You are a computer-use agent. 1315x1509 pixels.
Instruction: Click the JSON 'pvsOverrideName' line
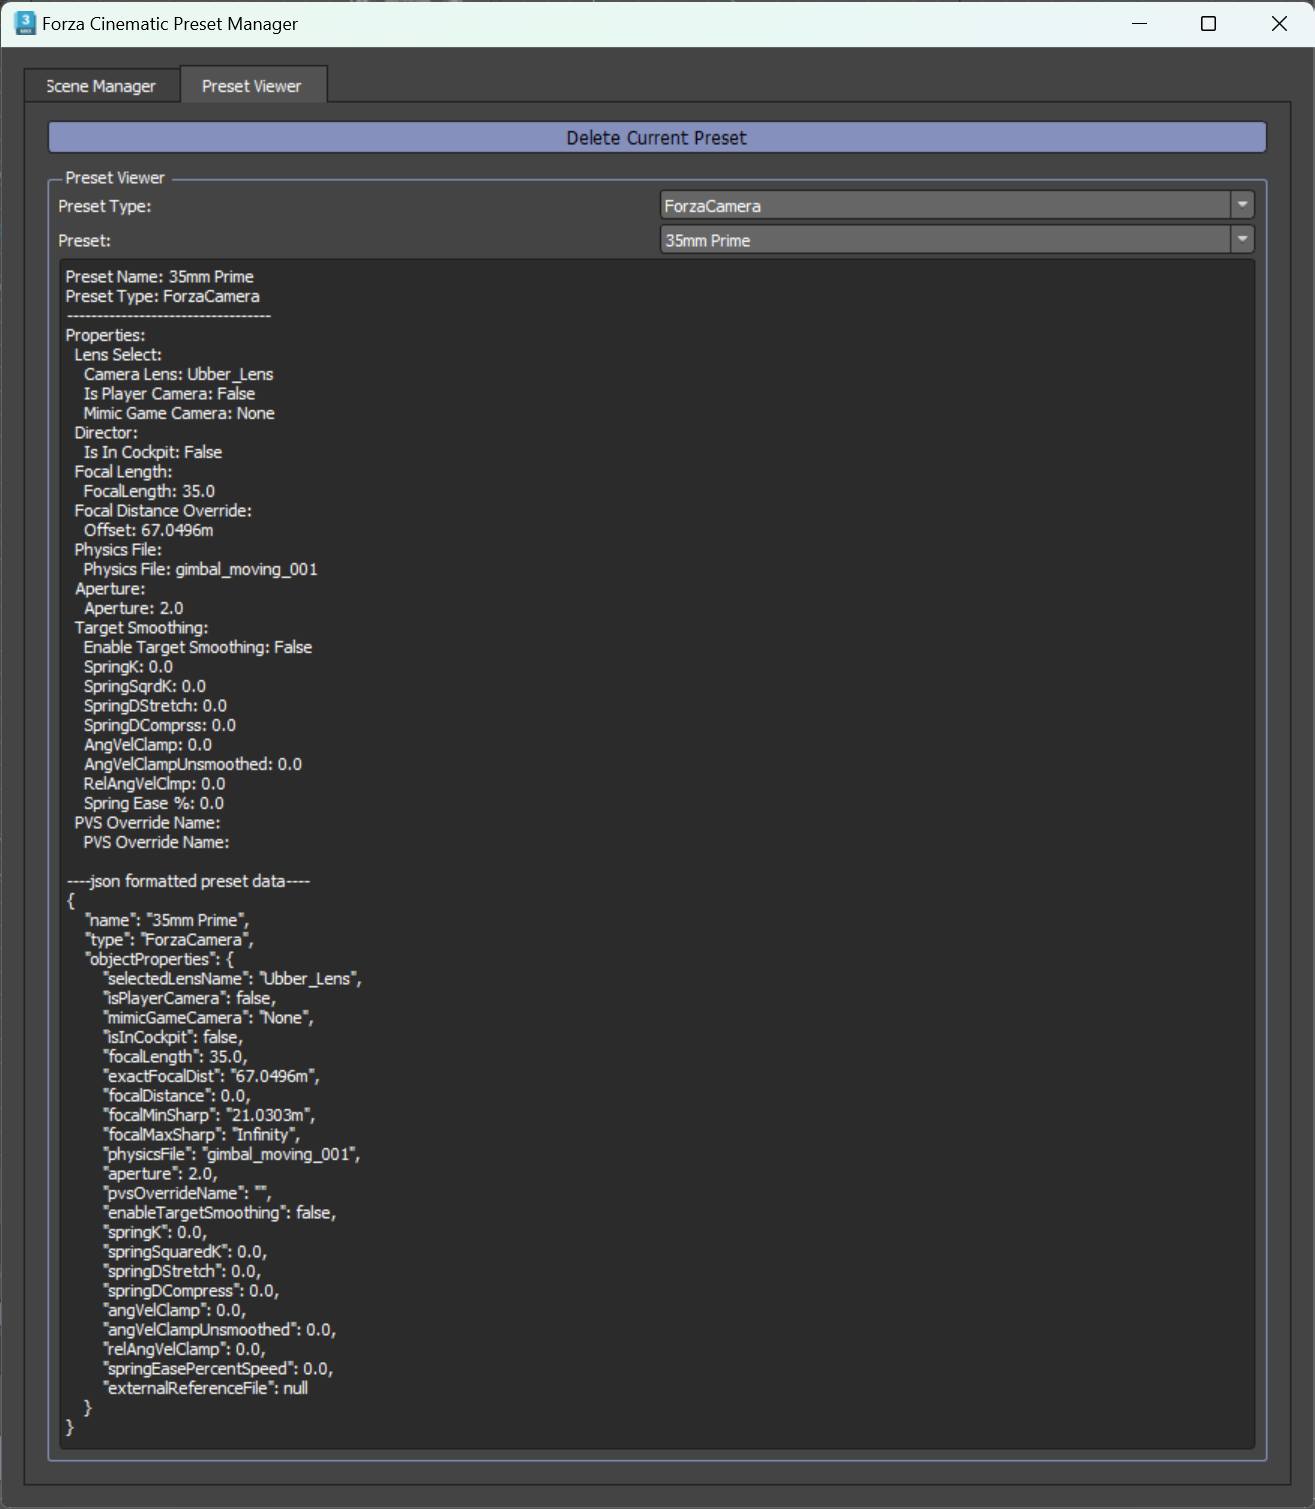tap(188, 1194)
